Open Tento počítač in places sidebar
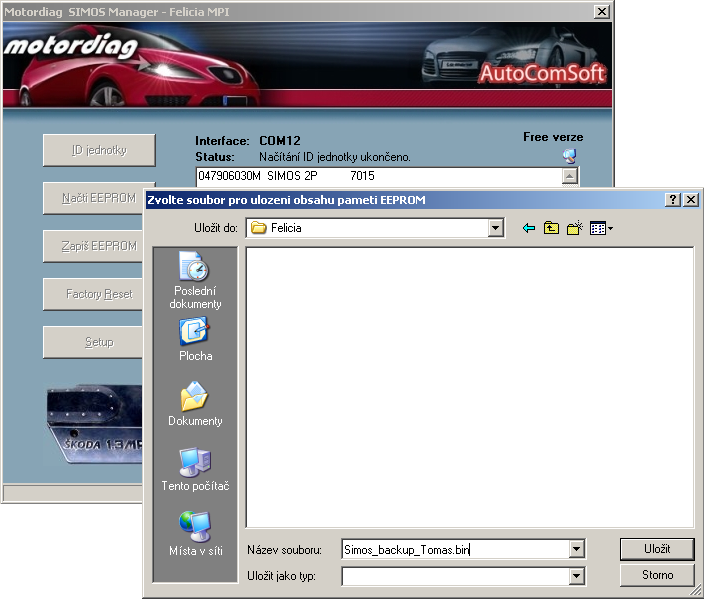Screen dimensions: 704x599 click(x=195, y=469)
